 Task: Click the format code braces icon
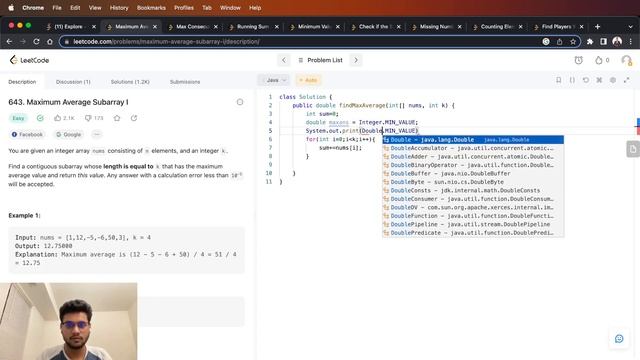(x=572, y=80)
